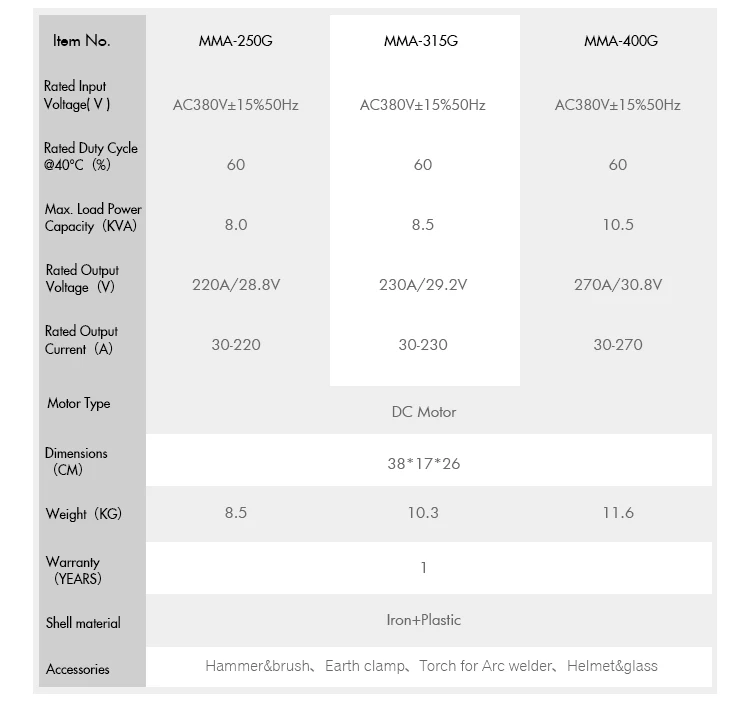The height and width of the screenshot is (714, 750).
Task: Select the 'Motor Type' row label
Action: 79,403
